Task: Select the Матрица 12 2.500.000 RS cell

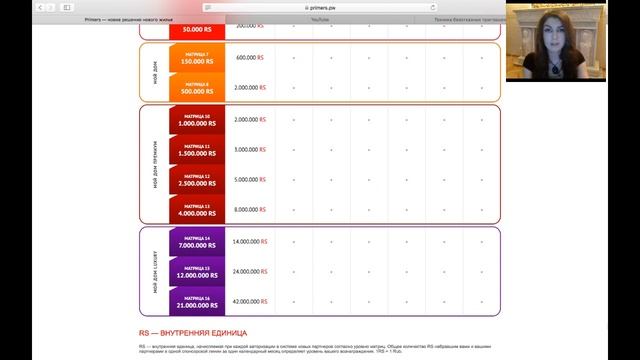Action: (197, 180)
